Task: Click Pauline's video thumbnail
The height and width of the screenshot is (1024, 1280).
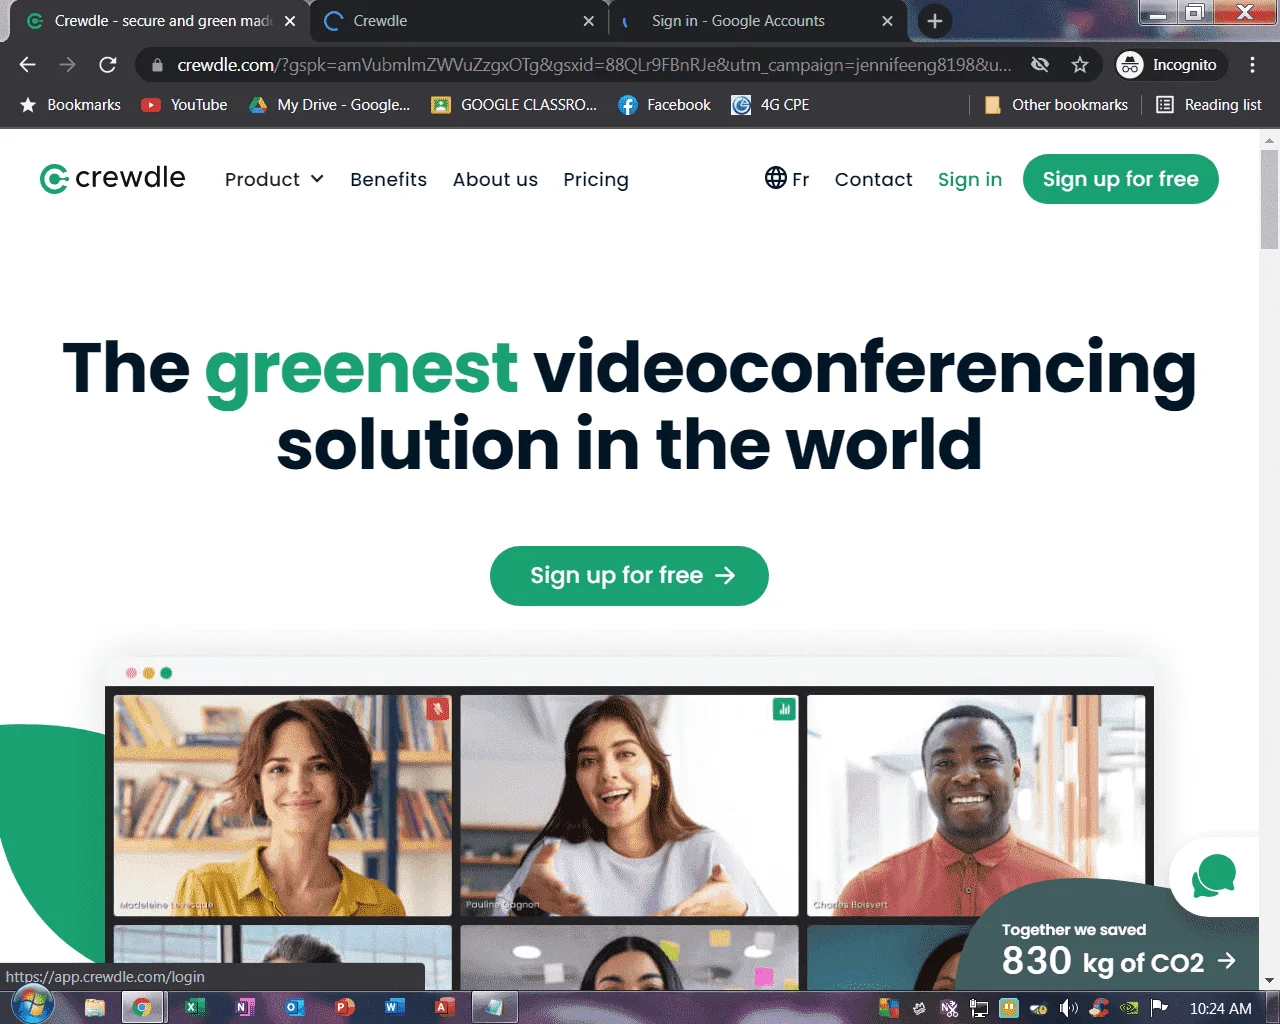Action: [629, 805]
